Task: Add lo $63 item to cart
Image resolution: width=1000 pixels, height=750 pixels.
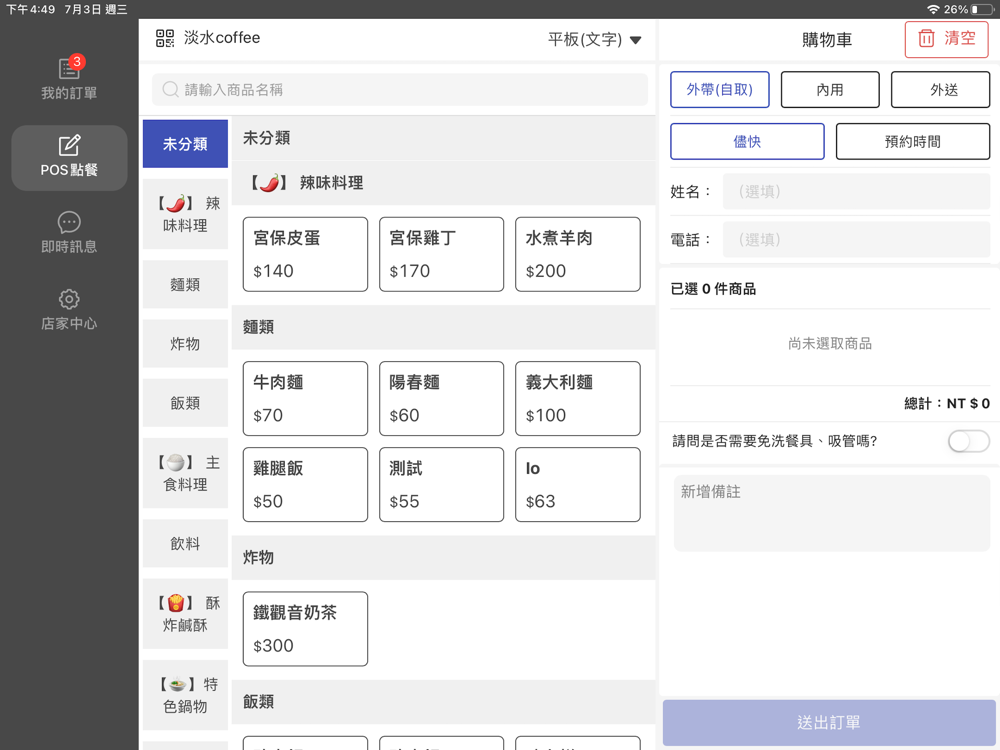Action: [578, 485]
